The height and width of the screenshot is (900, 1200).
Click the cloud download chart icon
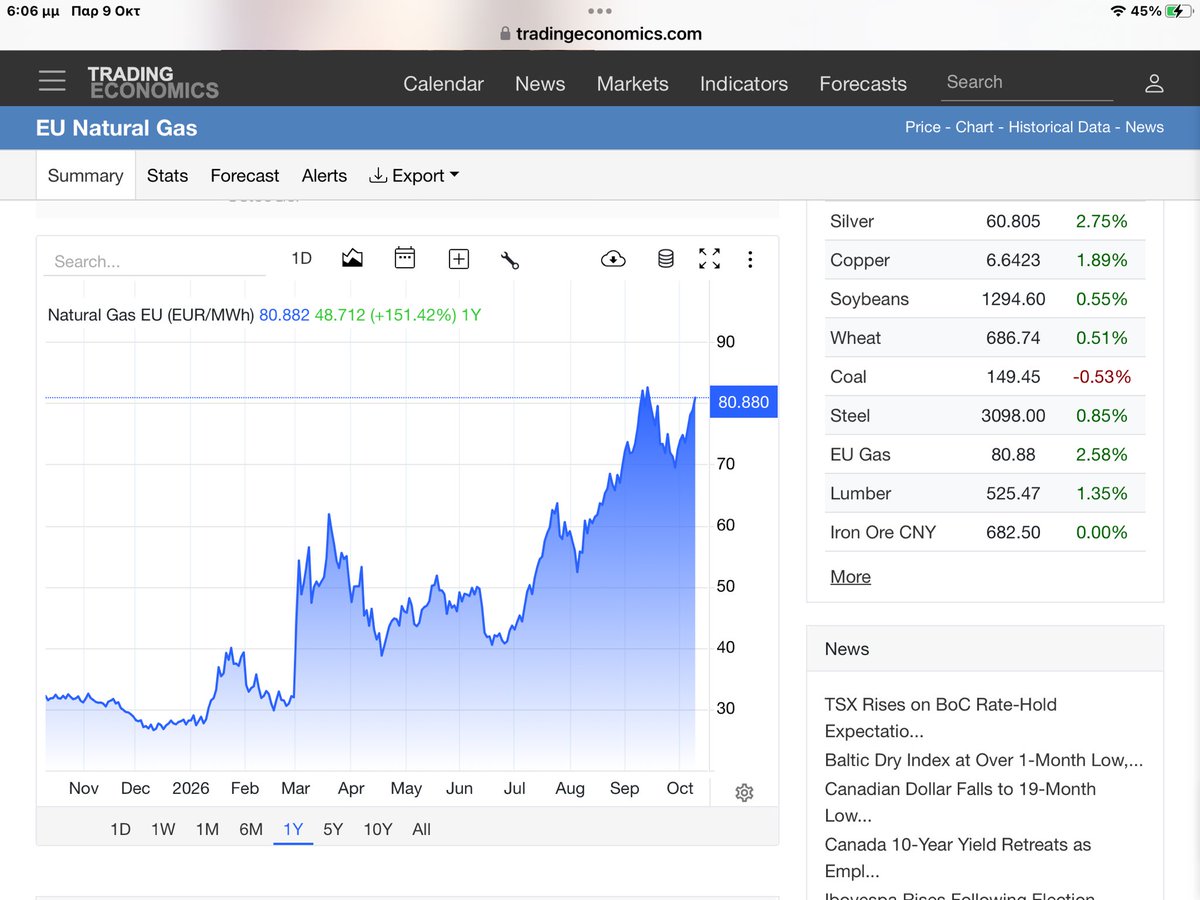[x=613, y=259]
